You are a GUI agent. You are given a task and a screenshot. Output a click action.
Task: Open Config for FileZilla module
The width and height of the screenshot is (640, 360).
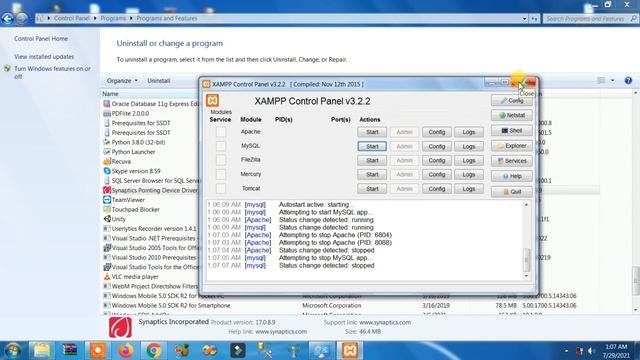436,160
